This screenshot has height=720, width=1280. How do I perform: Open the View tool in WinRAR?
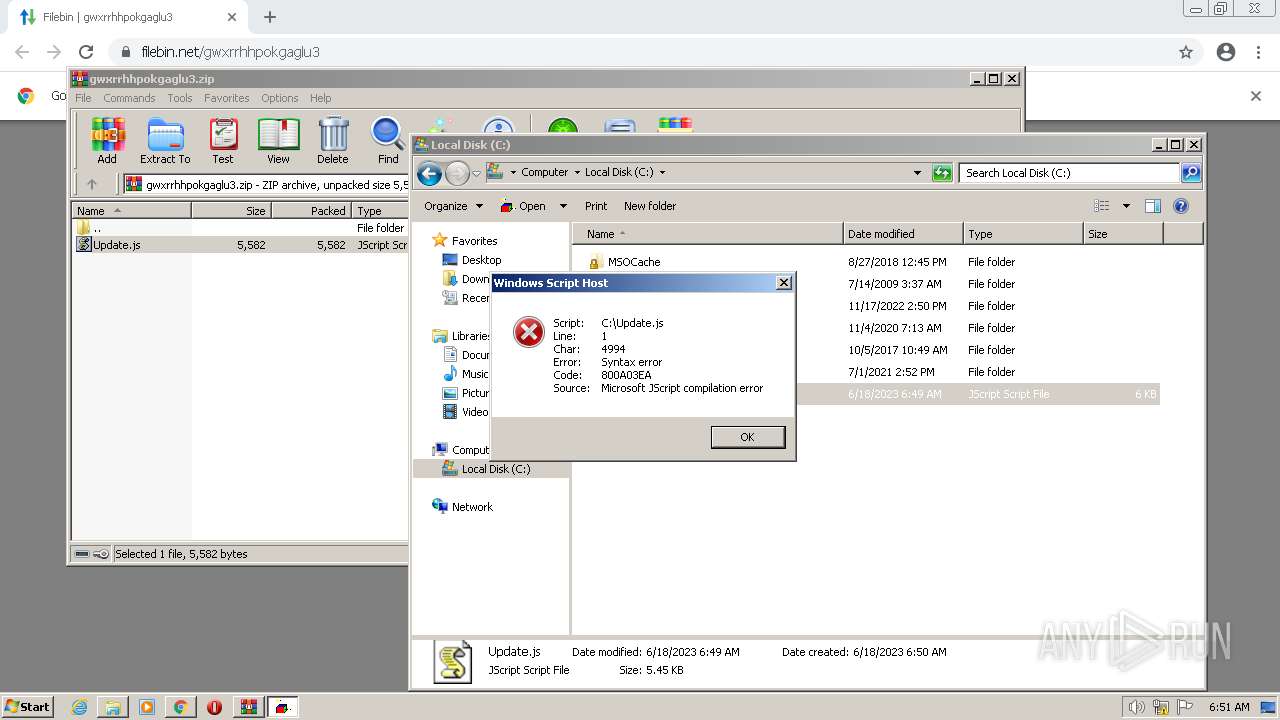point(278,141)
